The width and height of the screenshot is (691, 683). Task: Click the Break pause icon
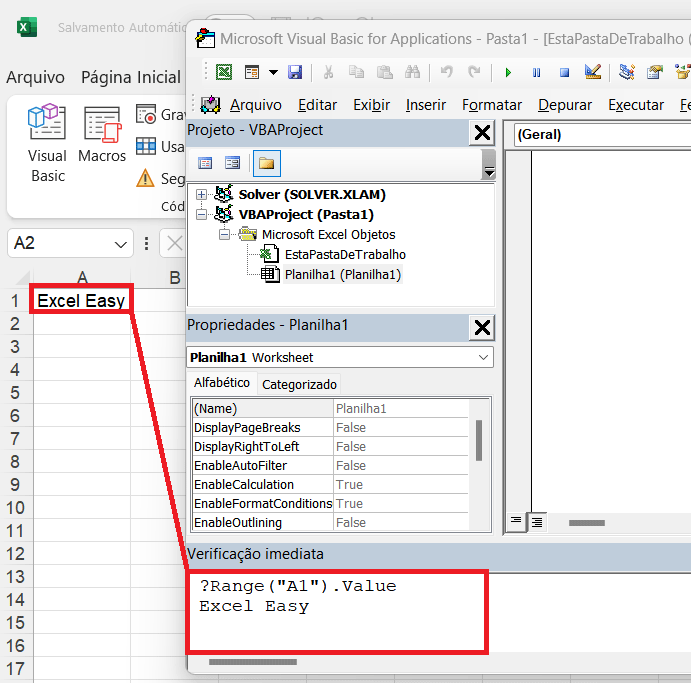(x=536, y=72)
